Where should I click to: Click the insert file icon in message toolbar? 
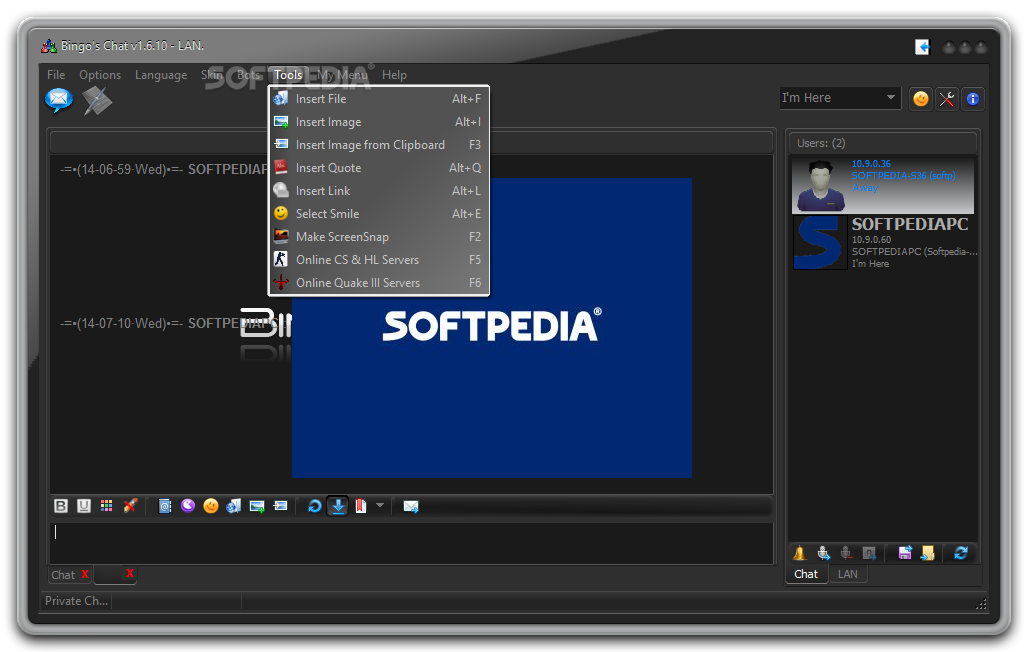coord(233,506)
